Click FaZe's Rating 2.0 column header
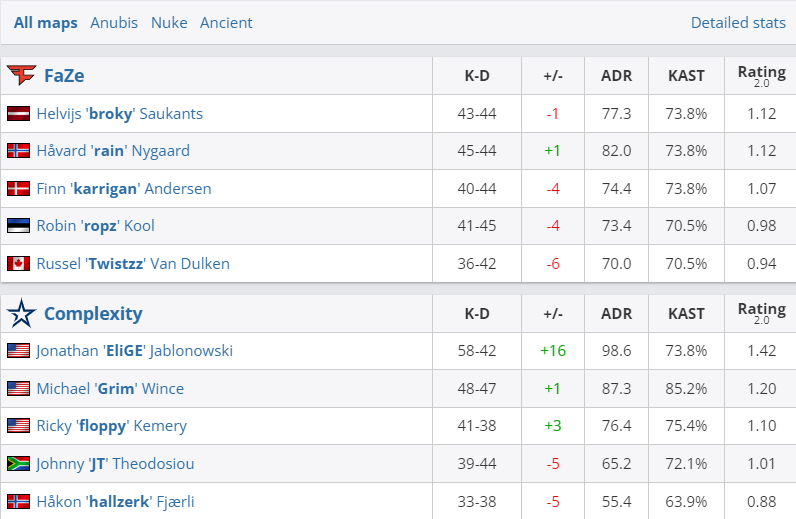Image resolution: width=796 pixels, height=519 pixels. pos(761,75)
